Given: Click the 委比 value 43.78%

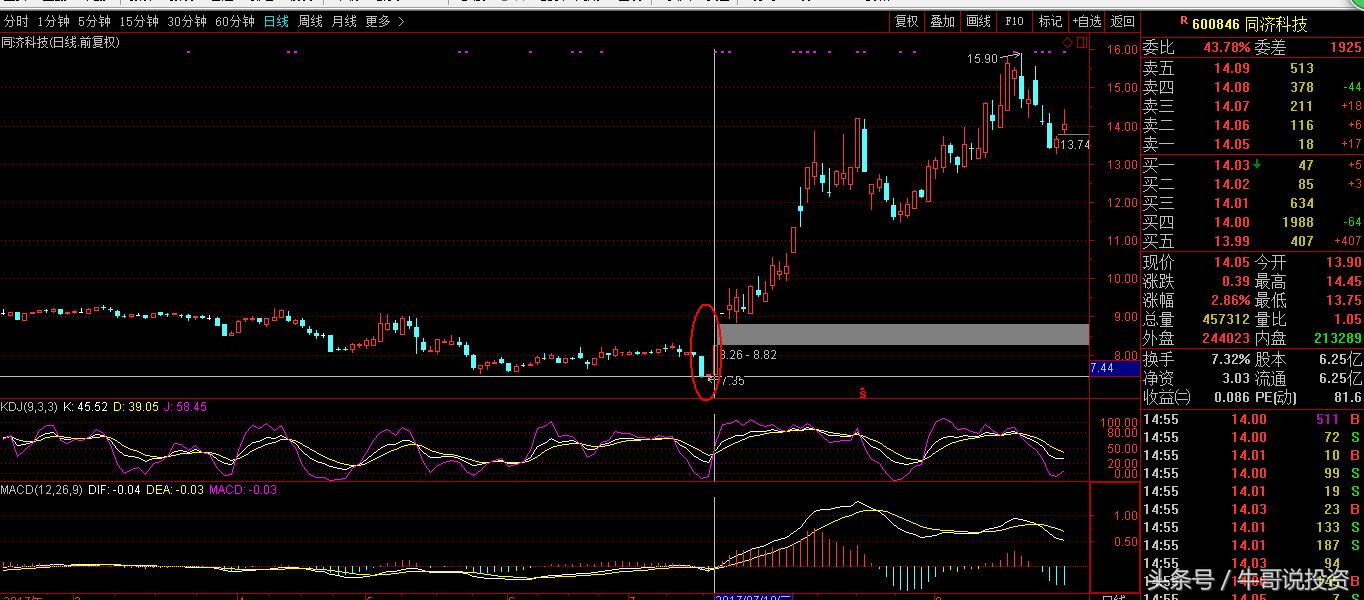Looking at the screenshot, I should coord(1226,47).
